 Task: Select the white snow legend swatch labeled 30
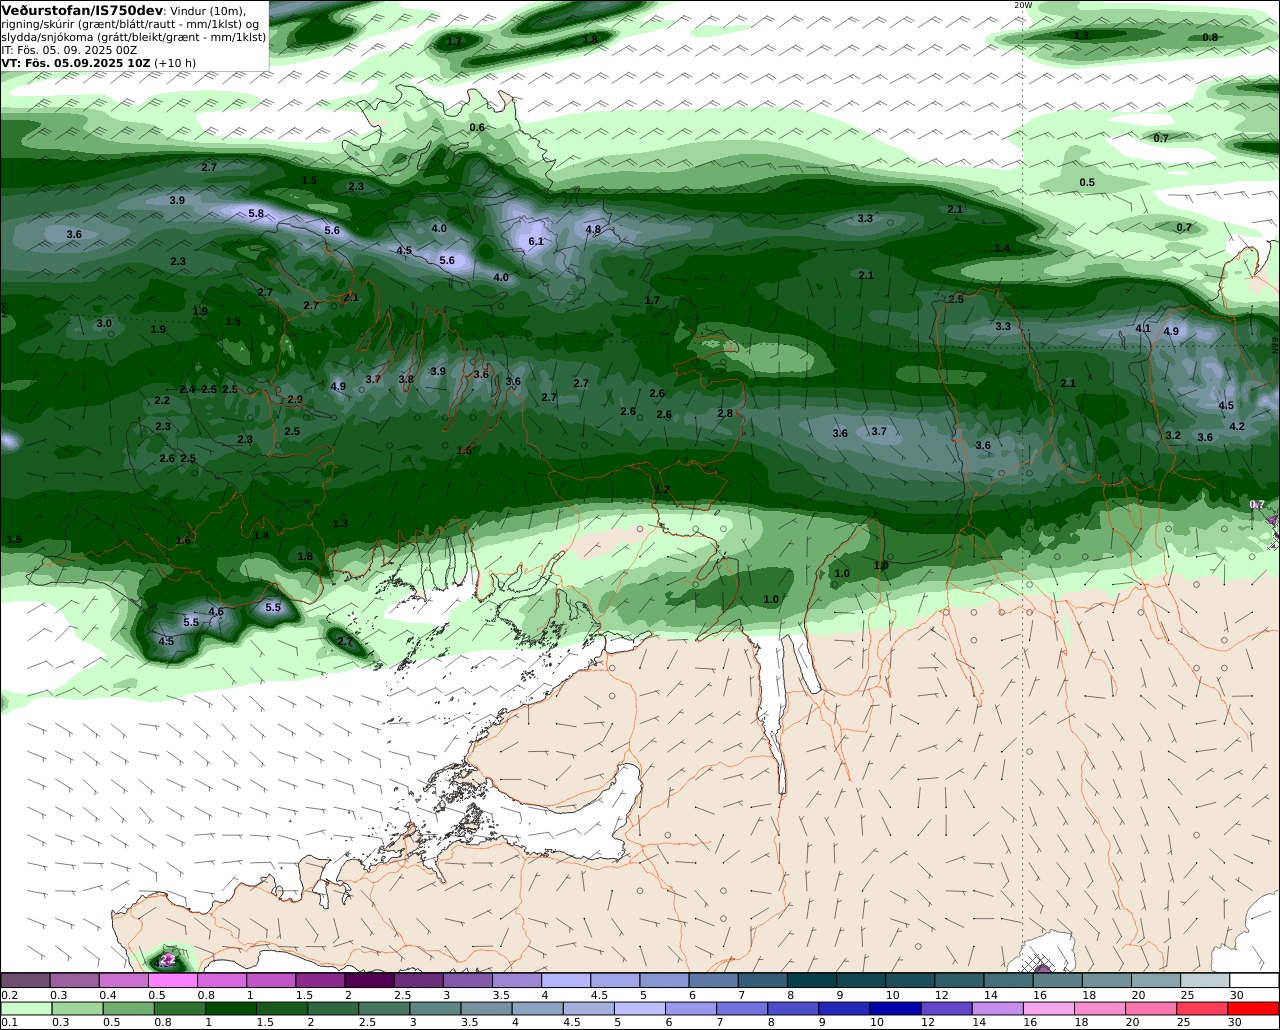tap(1254, 980)
